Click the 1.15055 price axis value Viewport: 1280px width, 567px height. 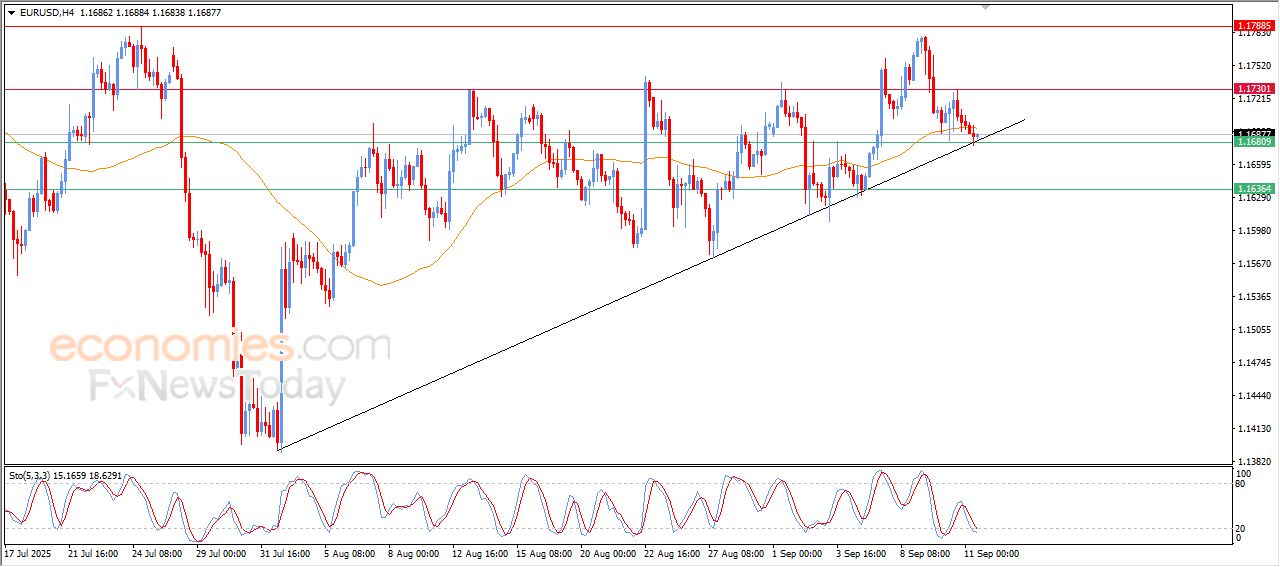click(1254, 330)
